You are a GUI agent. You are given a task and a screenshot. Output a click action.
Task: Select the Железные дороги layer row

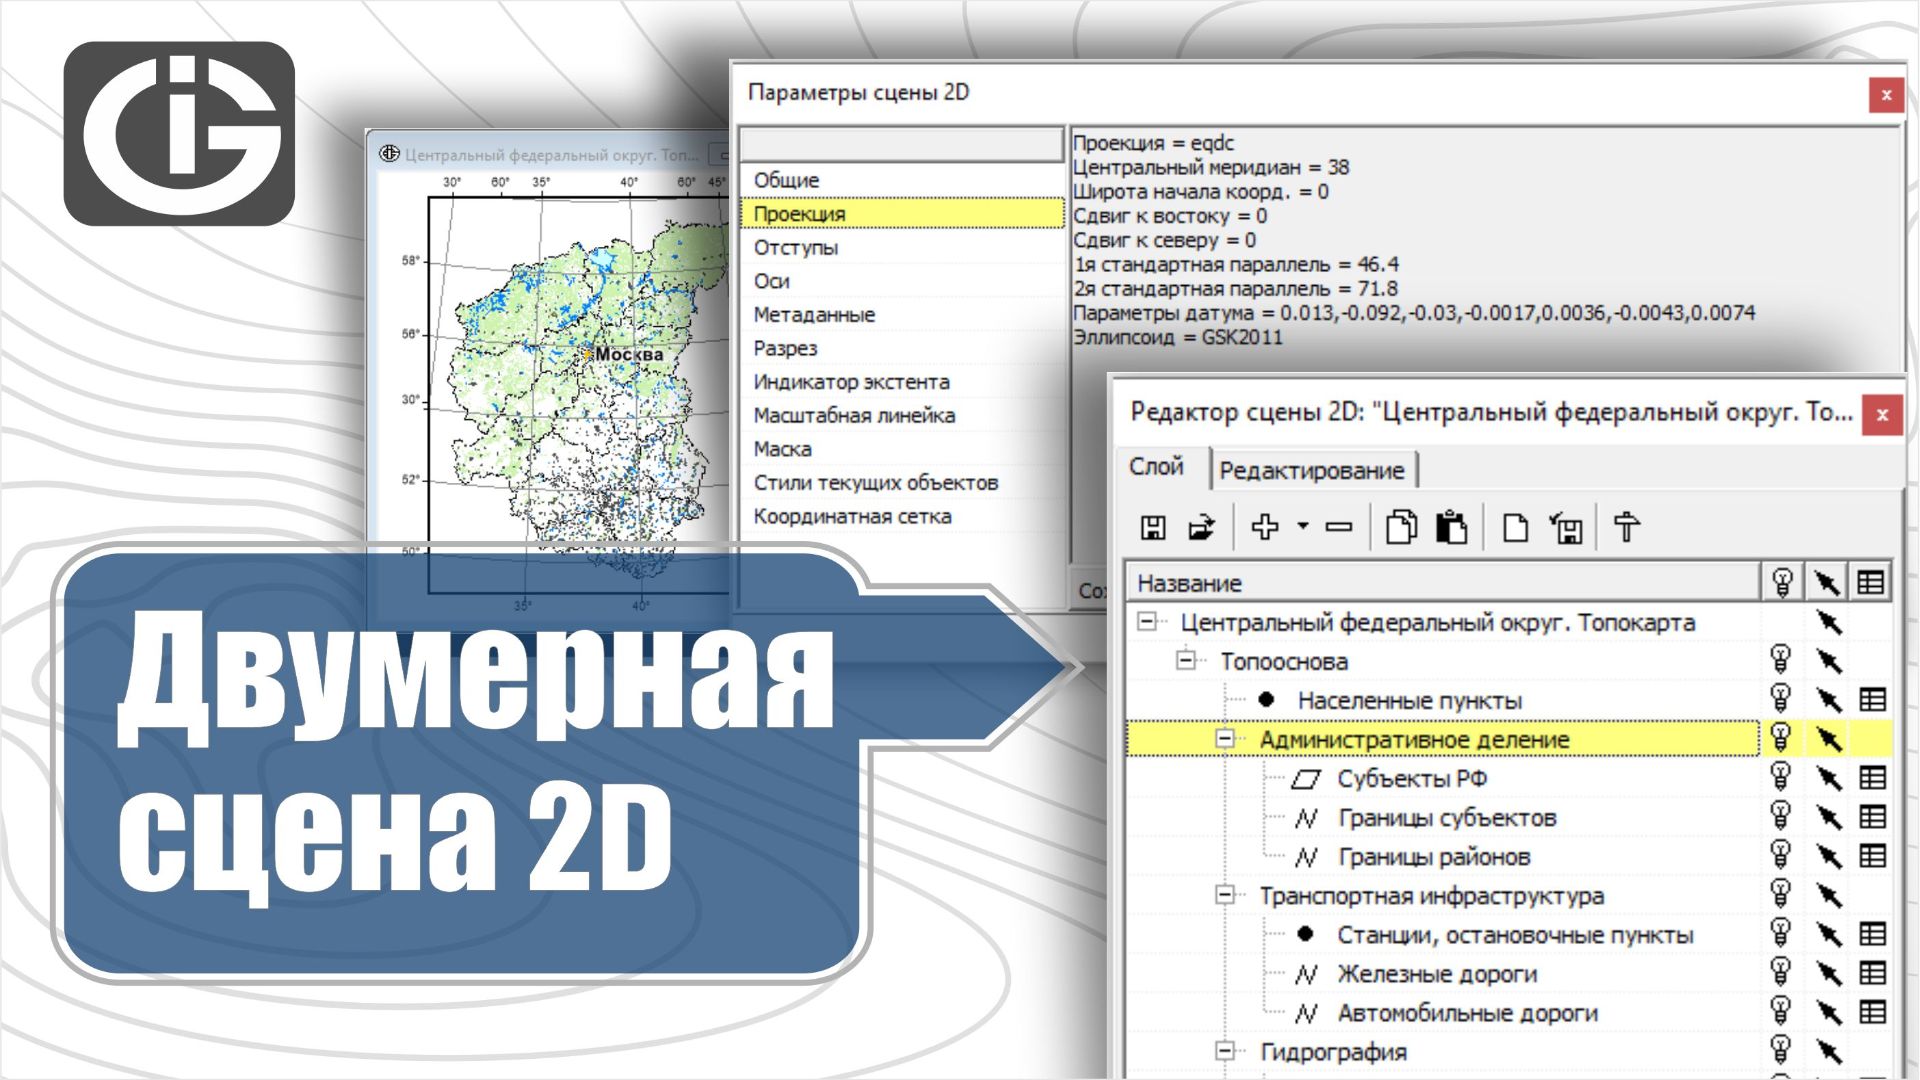click(1442, 973)
